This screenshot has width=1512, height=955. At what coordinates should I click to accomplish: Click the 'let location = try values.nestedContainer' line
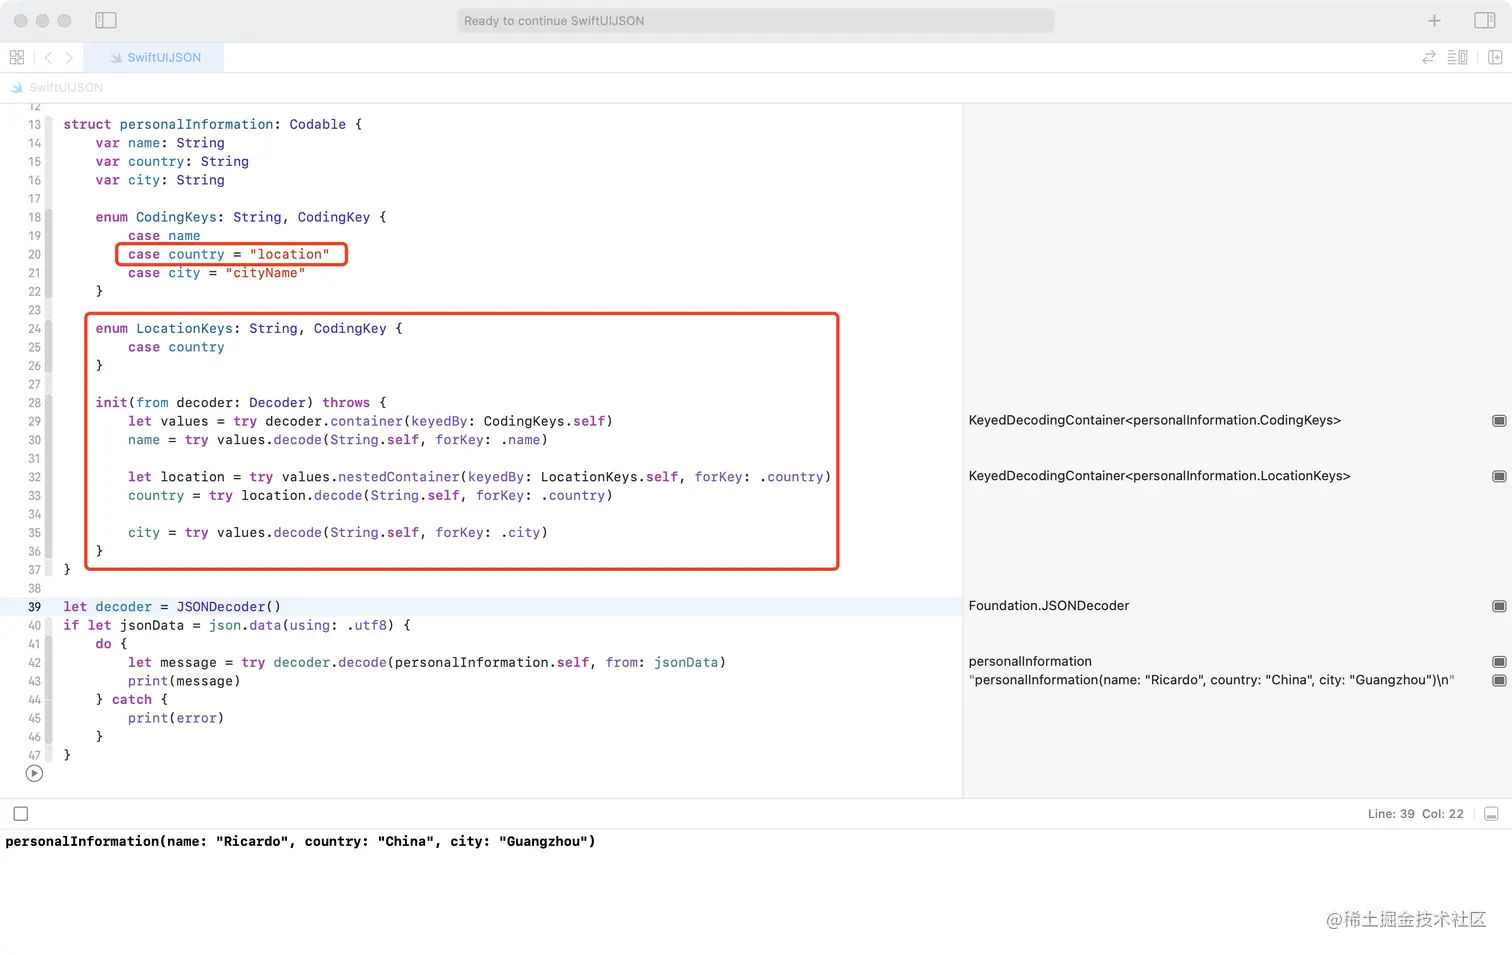[x=479, y=477]
